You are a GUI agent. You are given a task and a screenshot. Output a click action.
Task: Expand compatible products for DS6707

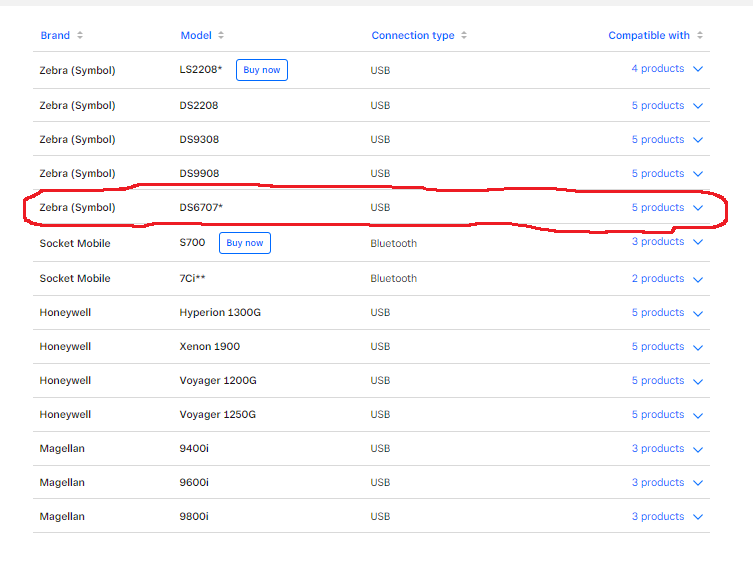(698, 208)
